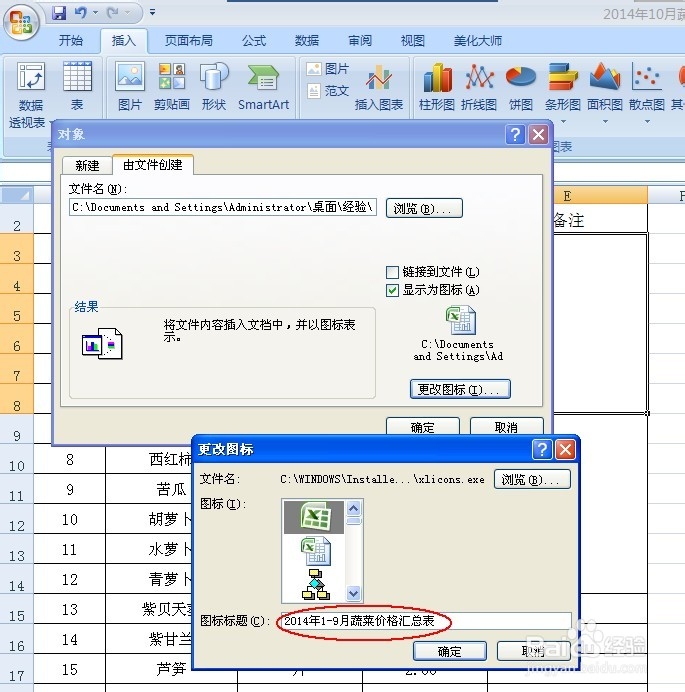Cancel the 更改图标 dialog with 取消
Screen dimensions: 685x692
533,651
